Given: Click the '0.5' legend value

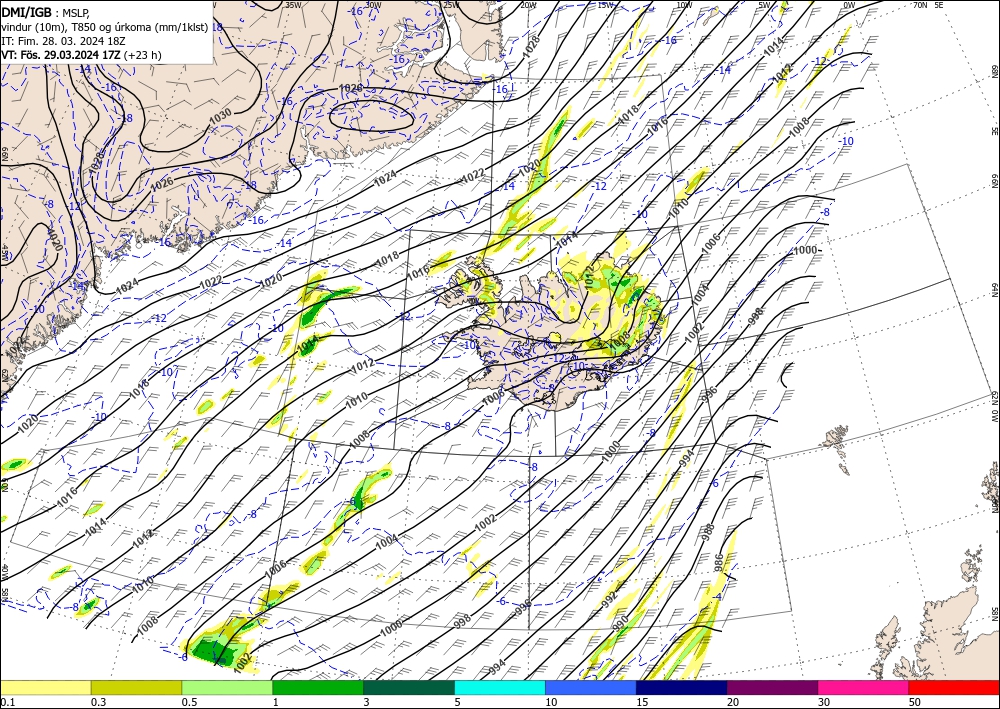Looking at the screenshot, I should tap(189, 702).
